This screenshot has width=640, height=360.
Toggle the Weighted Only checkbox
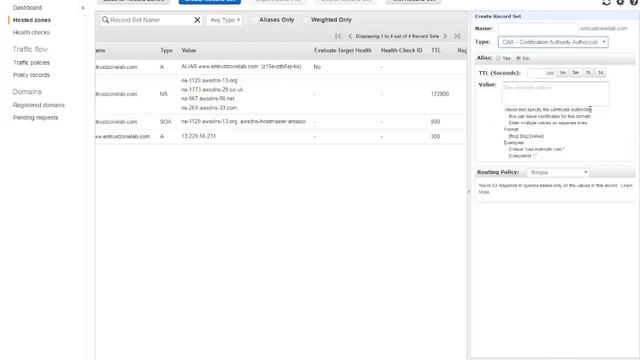[x=305, y=20]
